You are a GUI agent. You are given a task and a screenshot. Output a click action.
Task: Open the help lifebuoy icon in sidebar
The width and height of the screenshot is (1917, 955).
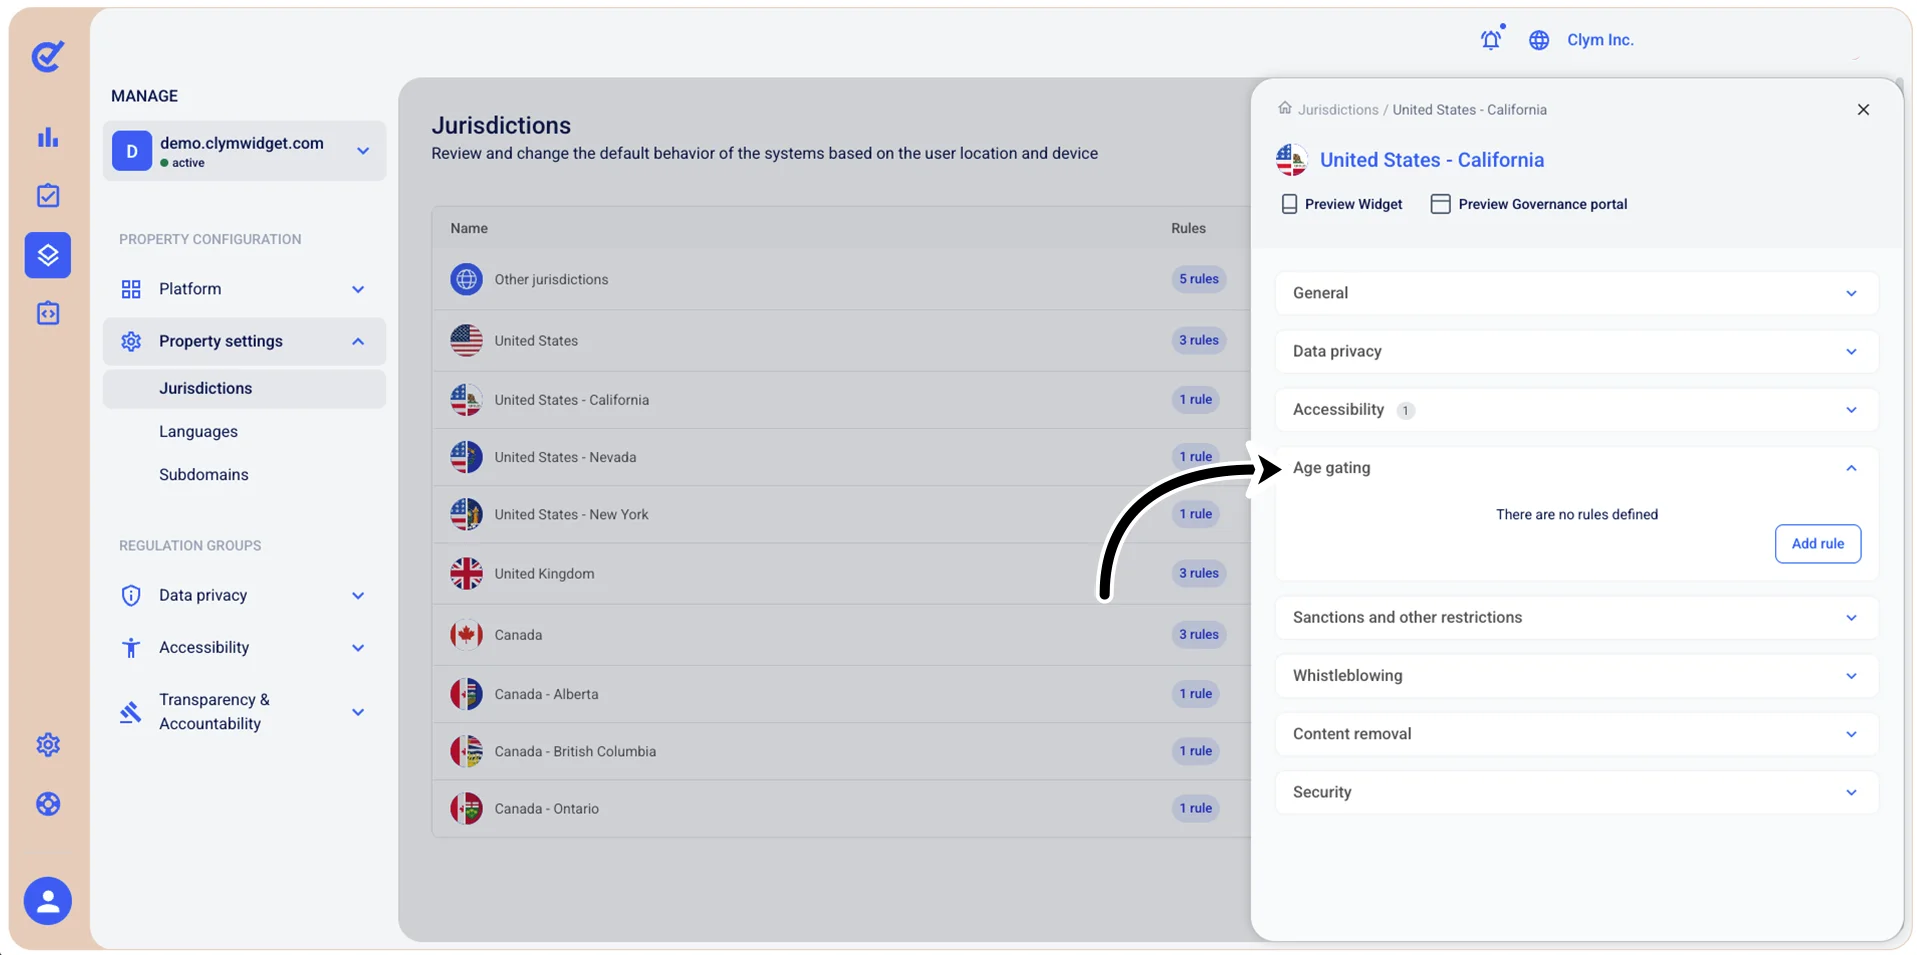pyautogui.click(x=48, y=804)
